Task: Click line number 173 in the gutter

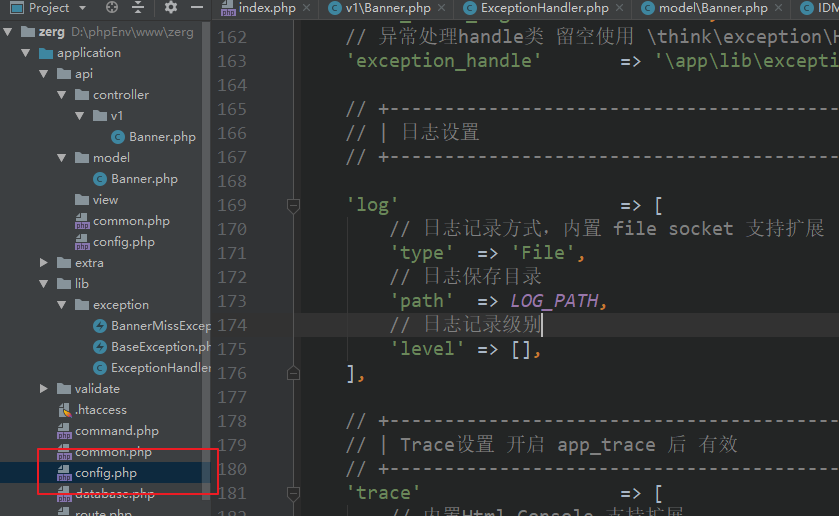Action: click(232, 301)
